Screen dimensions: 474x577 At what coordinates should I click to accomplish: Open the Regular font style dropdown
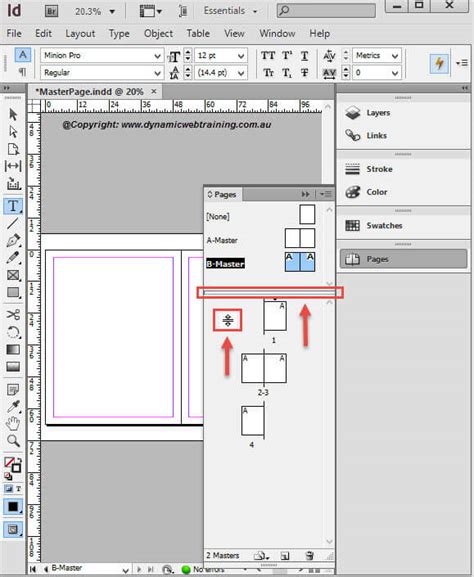point(157,73)
